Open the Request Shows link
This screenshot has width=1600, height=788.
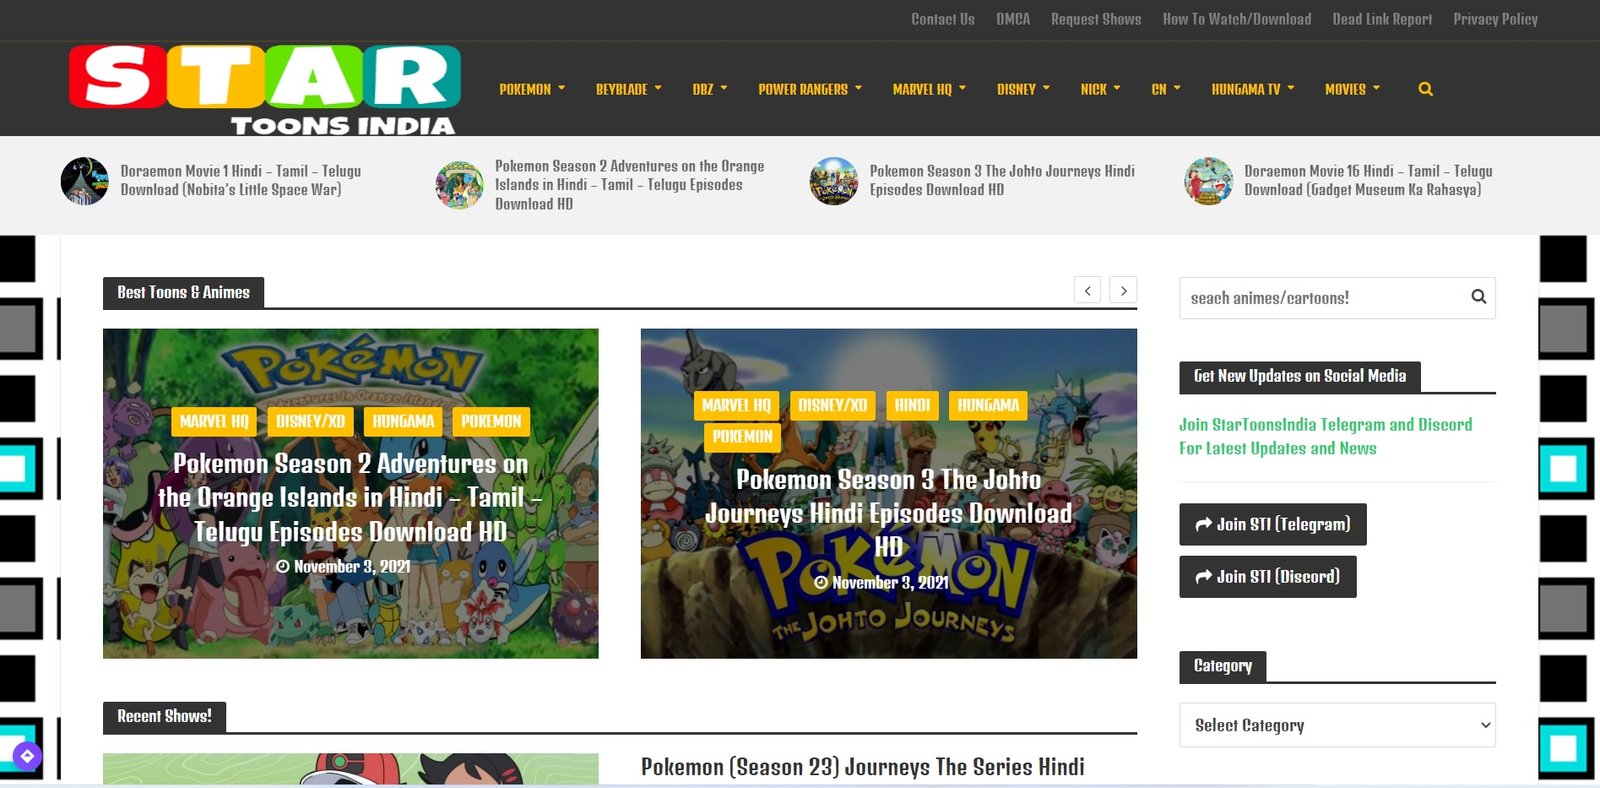pos(1095,19)
